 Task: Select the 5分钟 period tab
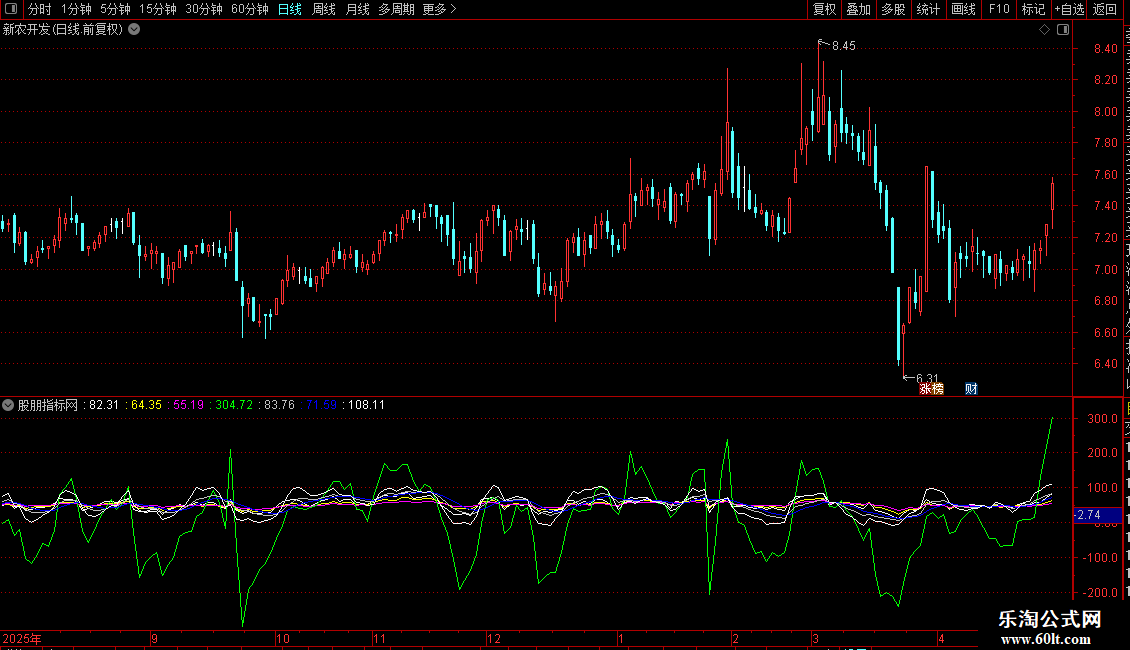115,9
